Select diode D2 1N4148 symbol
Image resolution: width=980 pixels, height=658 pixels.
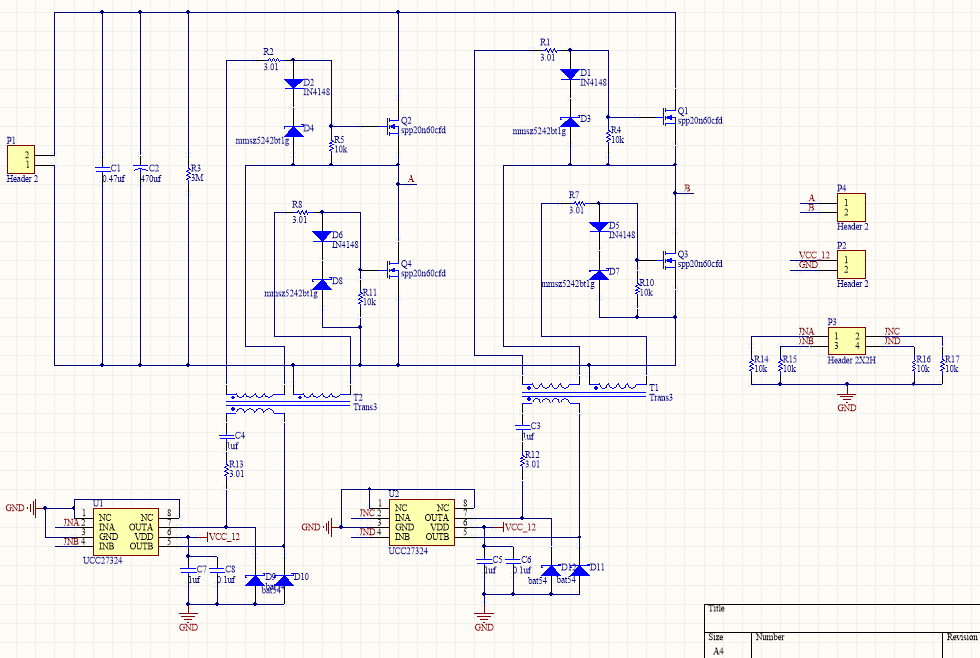point(293,84)
